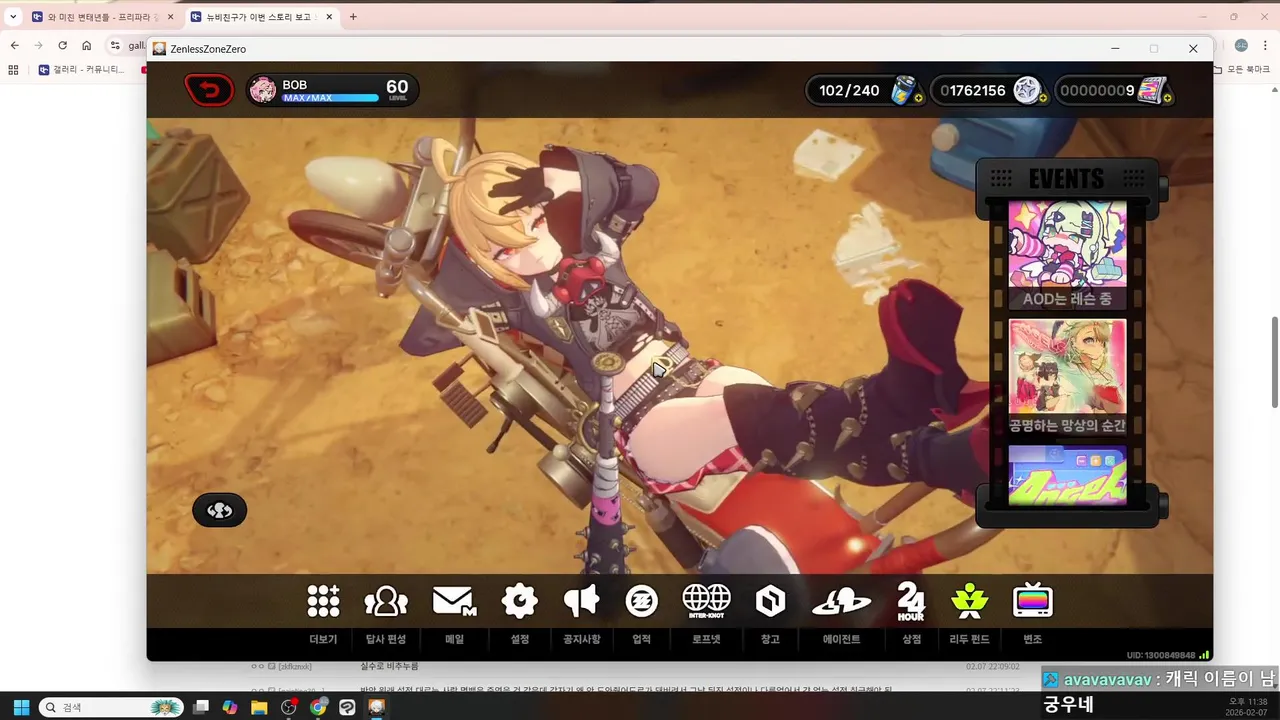Open Agents (에이전트) hat icon
The width and height of the screenshot is (1280, 720).
[841, 601]
